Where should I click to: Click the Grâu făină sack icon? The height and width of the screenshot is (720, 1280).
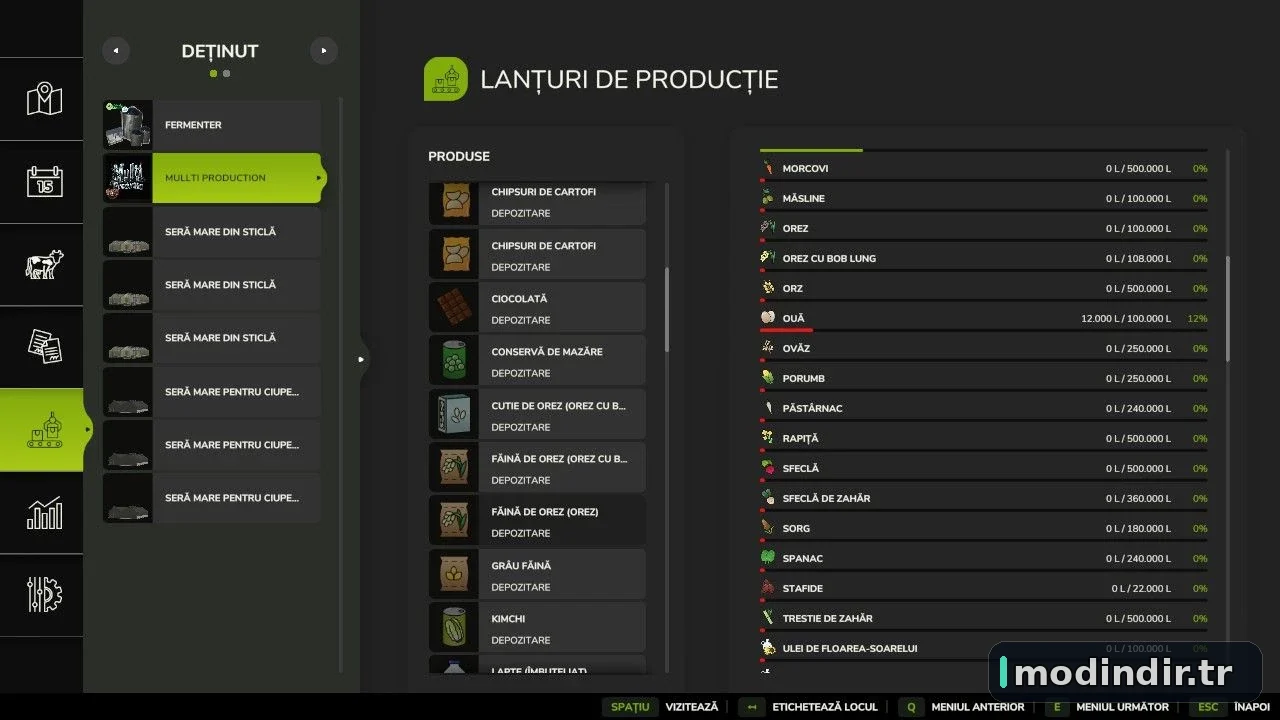(454, 575)
